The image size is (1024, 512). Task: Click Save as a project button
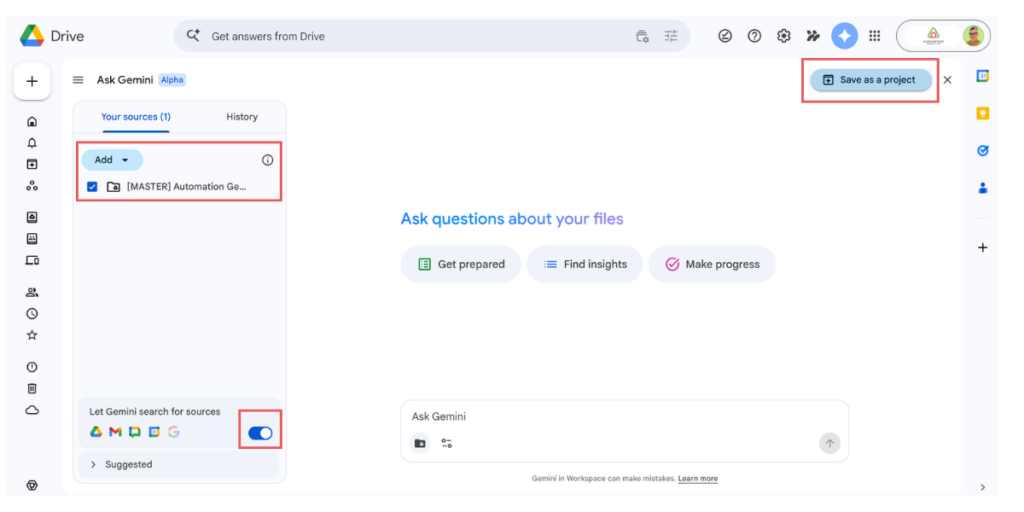(871, 80)
